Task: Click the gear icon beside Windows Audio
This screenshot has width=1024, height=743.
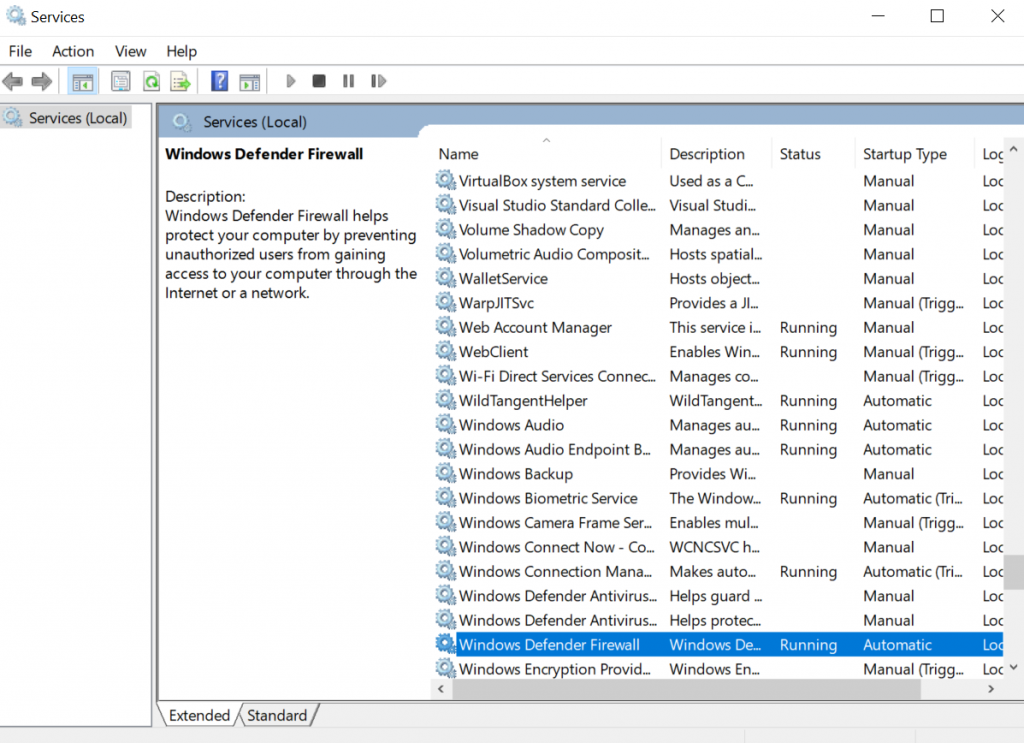Action: (x=445, y=424)
